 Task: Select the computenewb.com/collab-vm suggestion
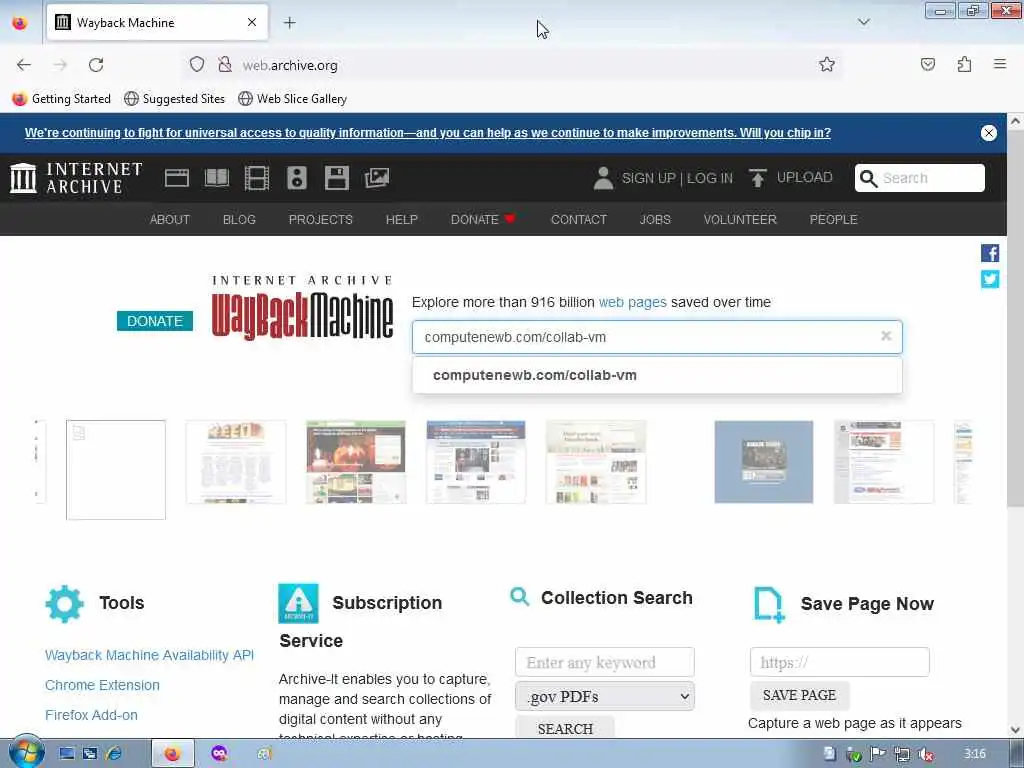tap(657, 375)
